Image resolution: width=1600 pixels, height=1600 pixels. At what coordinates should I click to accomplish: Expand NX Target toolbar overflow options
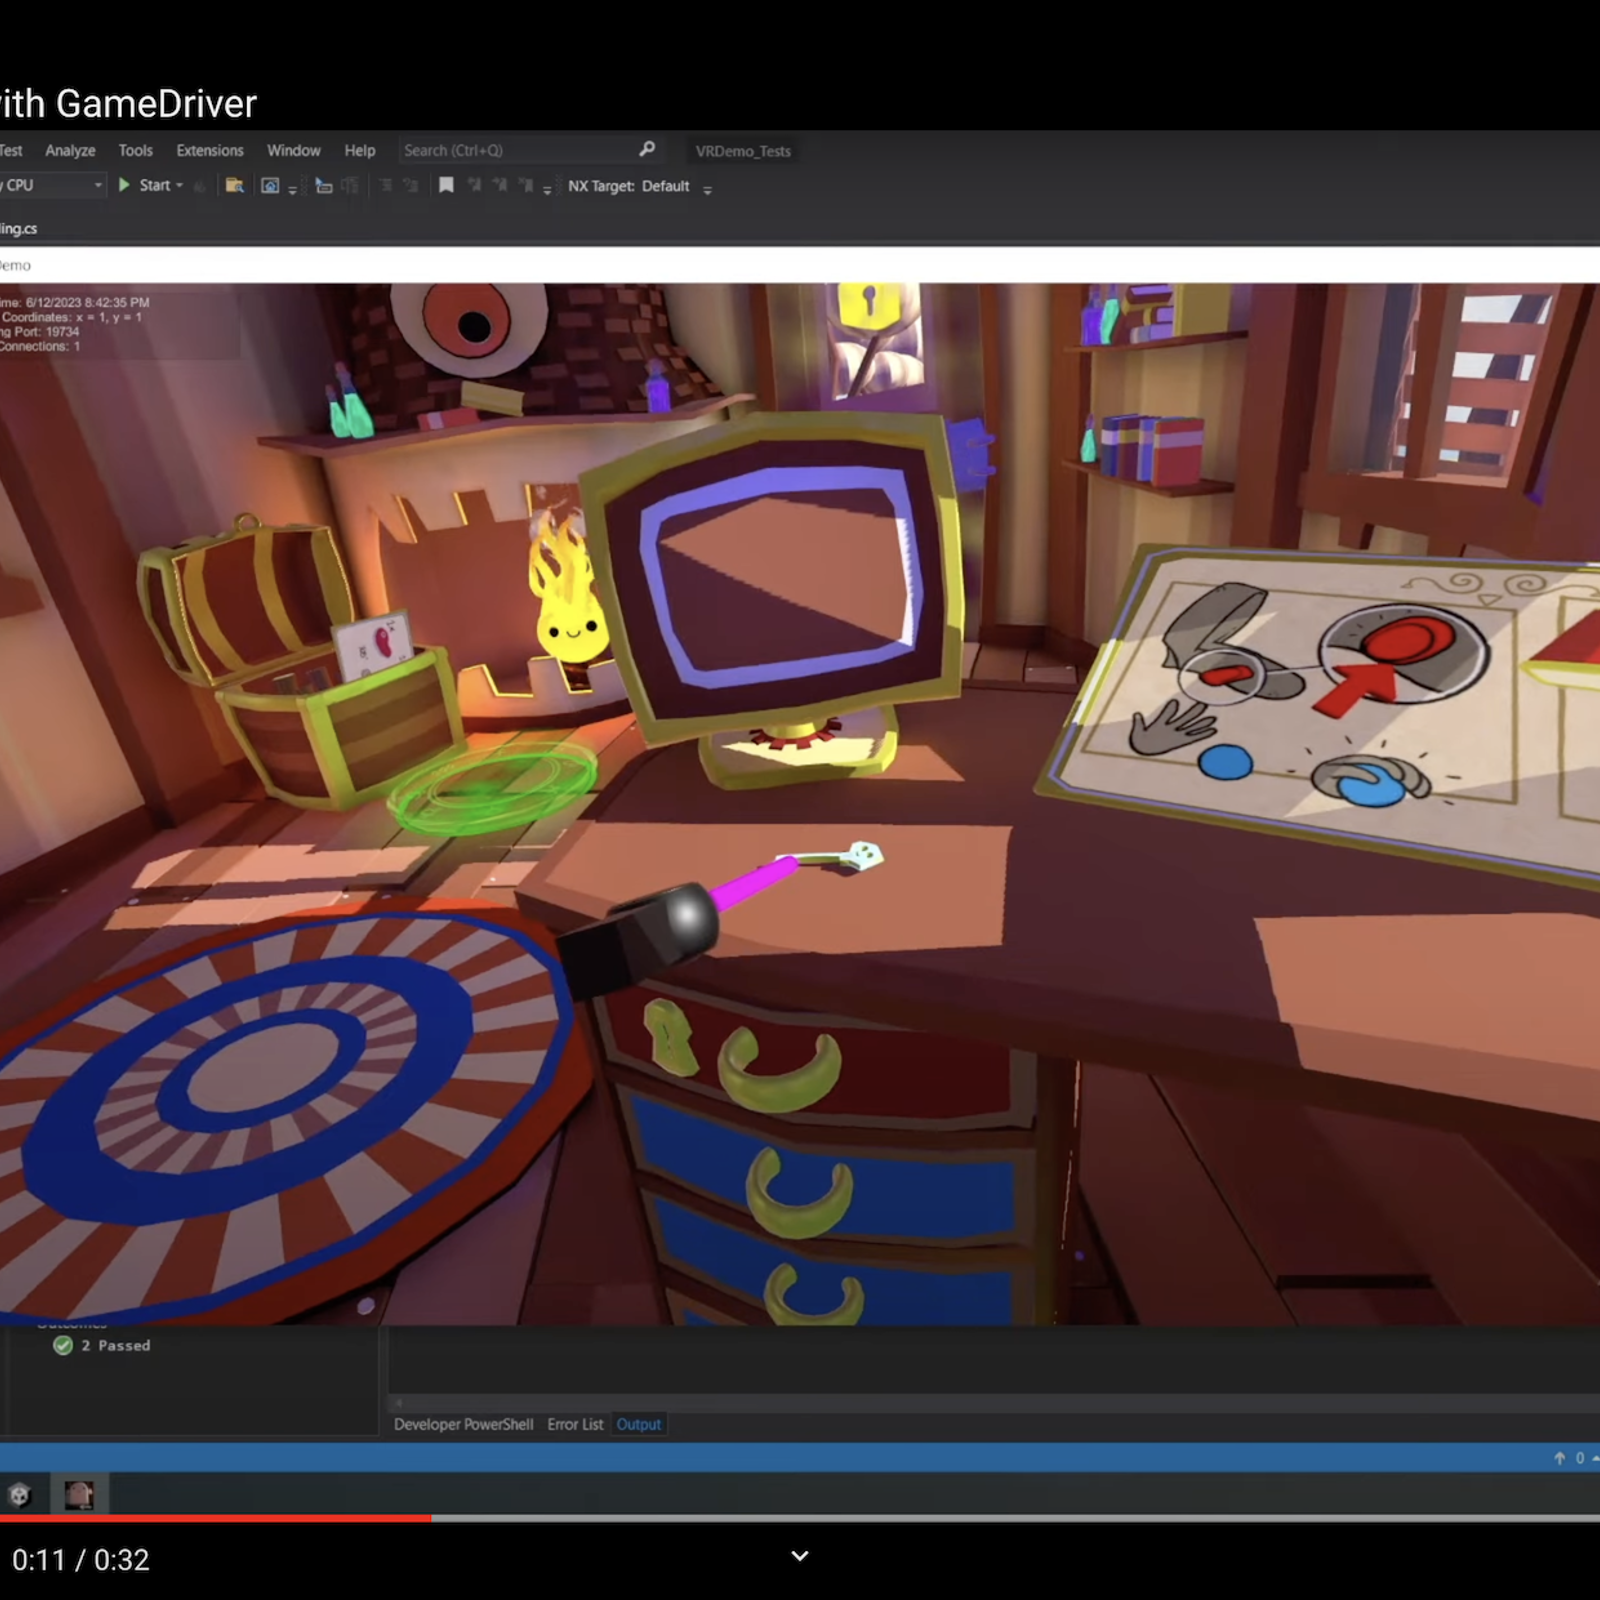(x=707, y=189)
